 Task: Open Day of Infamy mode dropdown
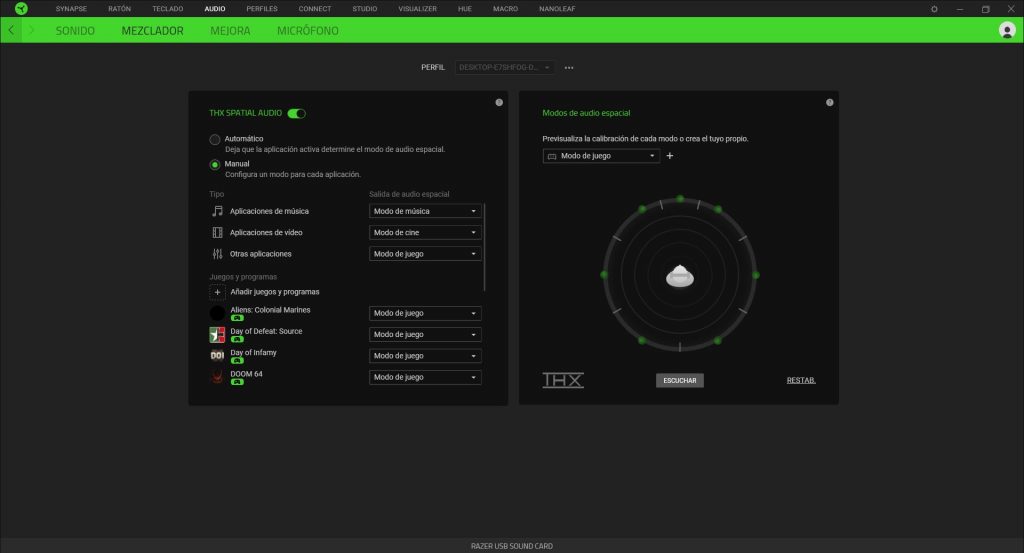click(x=425, y=356)
